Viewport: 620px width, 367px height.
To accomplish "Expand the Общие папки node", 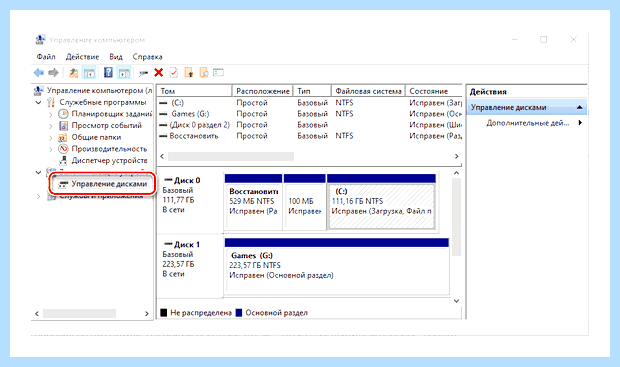I will pyautogui.click(x=50, y=138).
